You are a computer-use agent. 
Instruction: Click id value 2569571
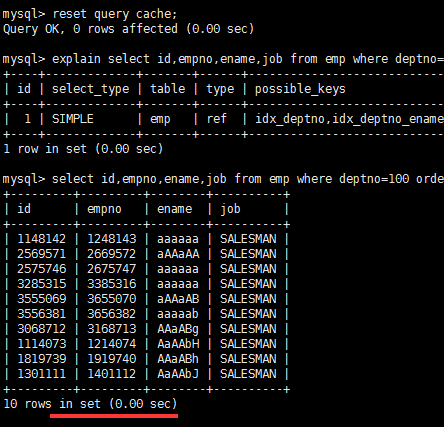(x=42, y=254)
